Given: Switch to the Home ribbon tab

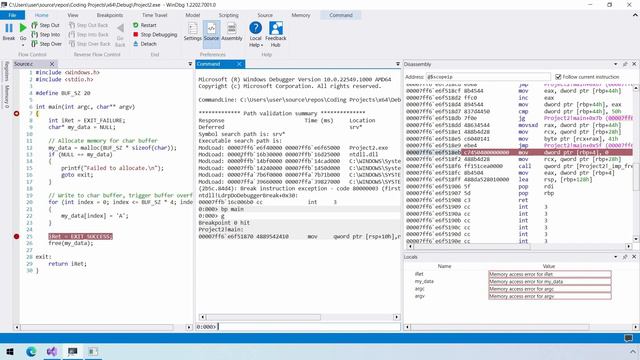Looking at the screenshot, I should tap(41, 15).
